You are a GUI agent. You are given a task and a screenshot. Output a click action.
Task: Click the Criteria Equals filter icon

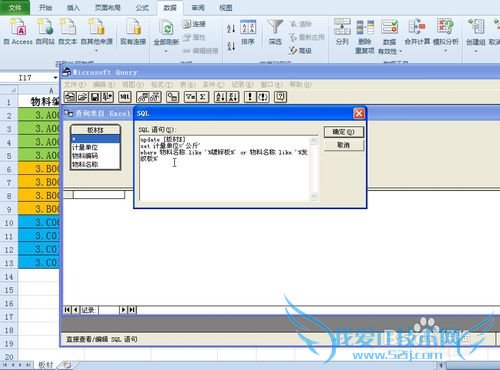pyautogui.click(x=190, y=97)
